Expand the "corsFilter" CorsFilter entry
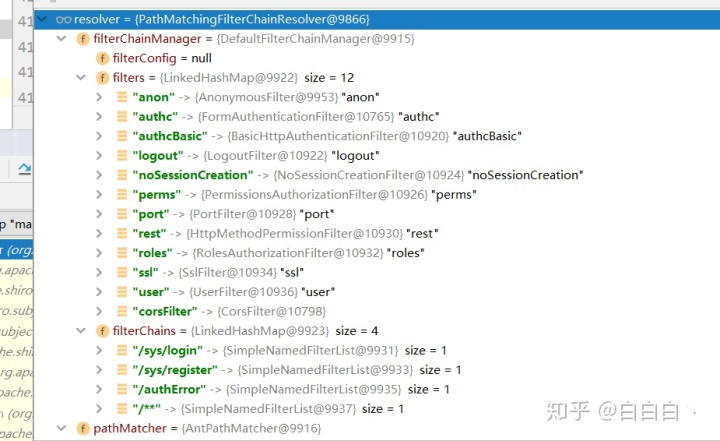 point(99,311)
